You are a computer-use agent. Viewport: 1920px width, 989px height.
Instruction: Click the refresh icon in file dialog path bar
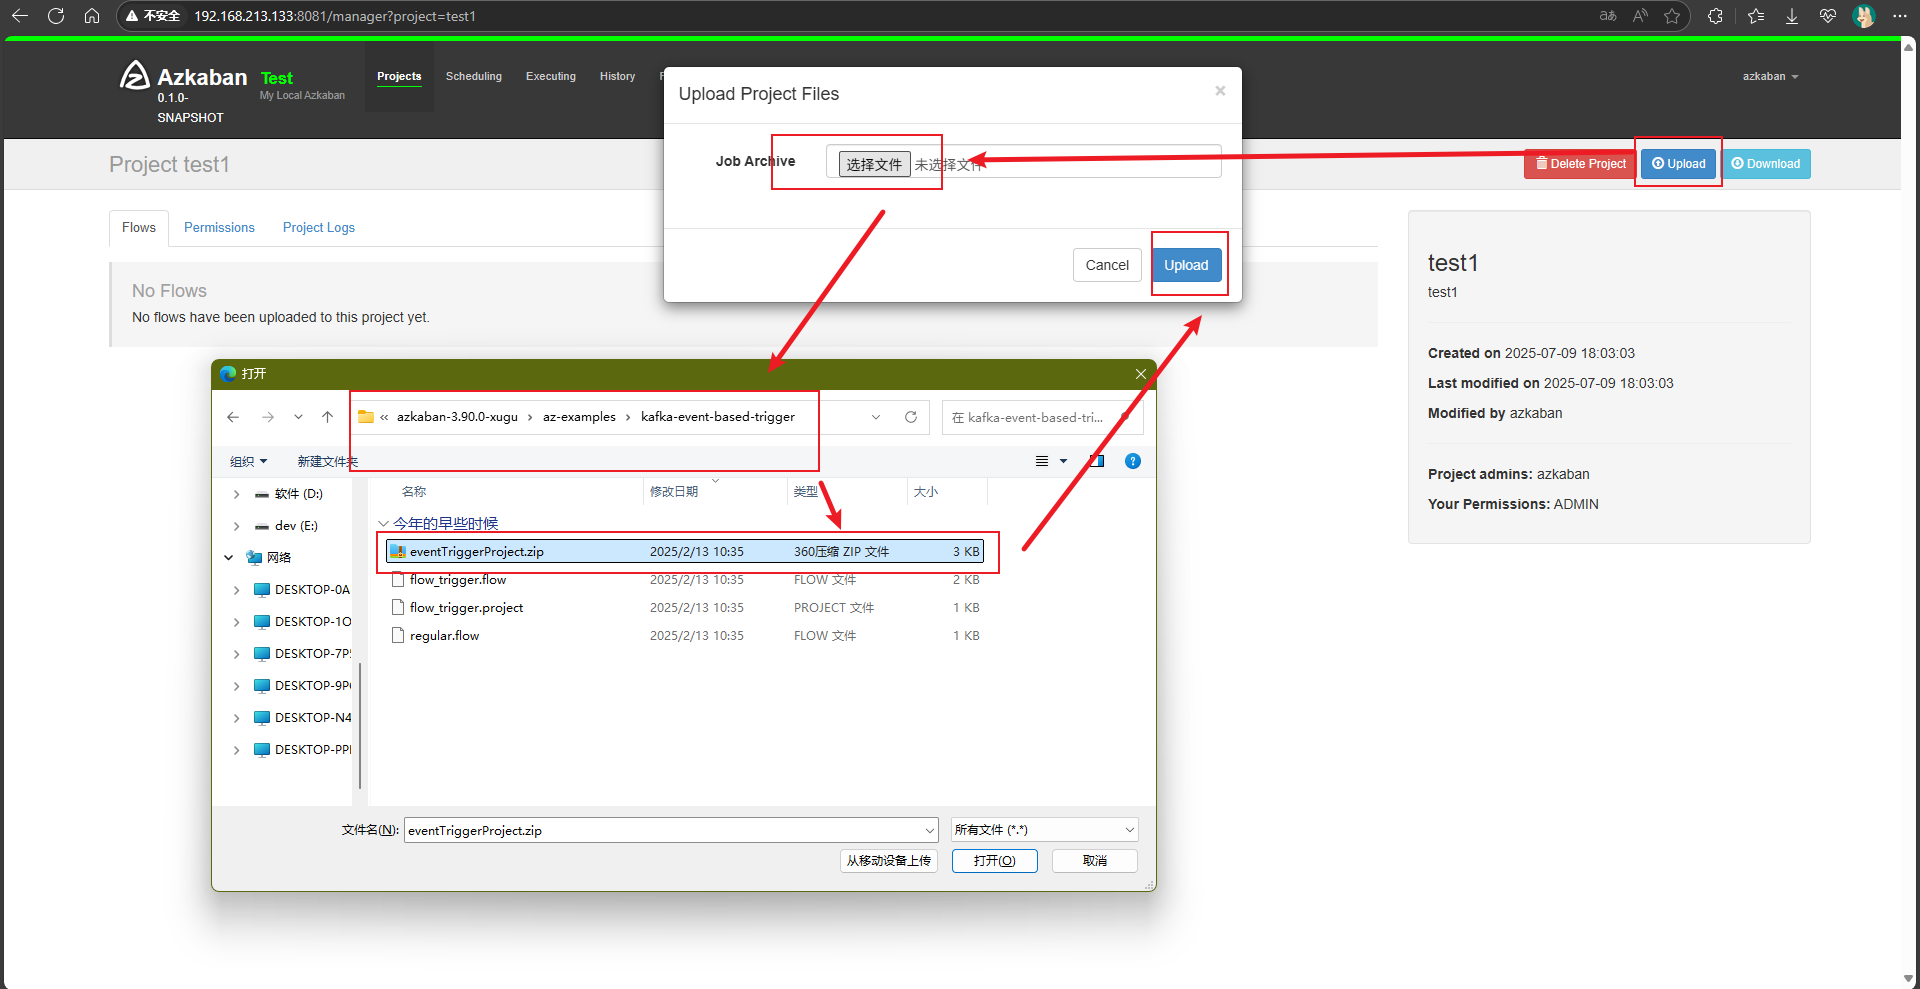click(911, 417)
